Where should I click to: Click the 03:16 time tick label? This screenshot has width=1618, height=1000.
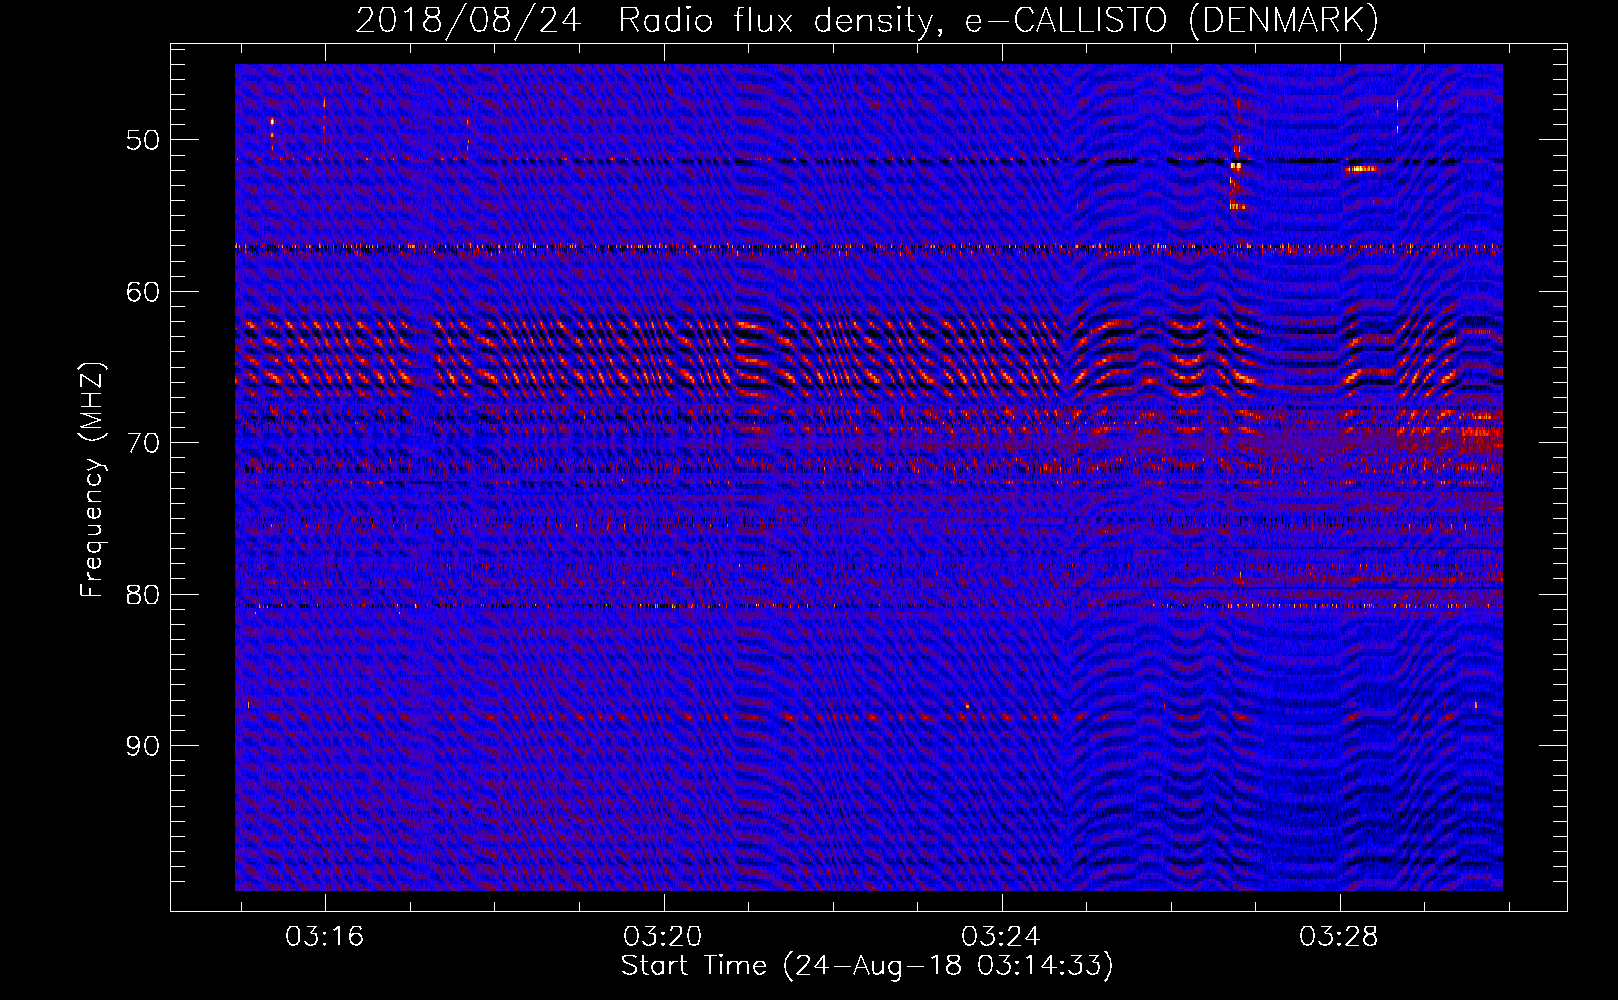tap(324, 937)
